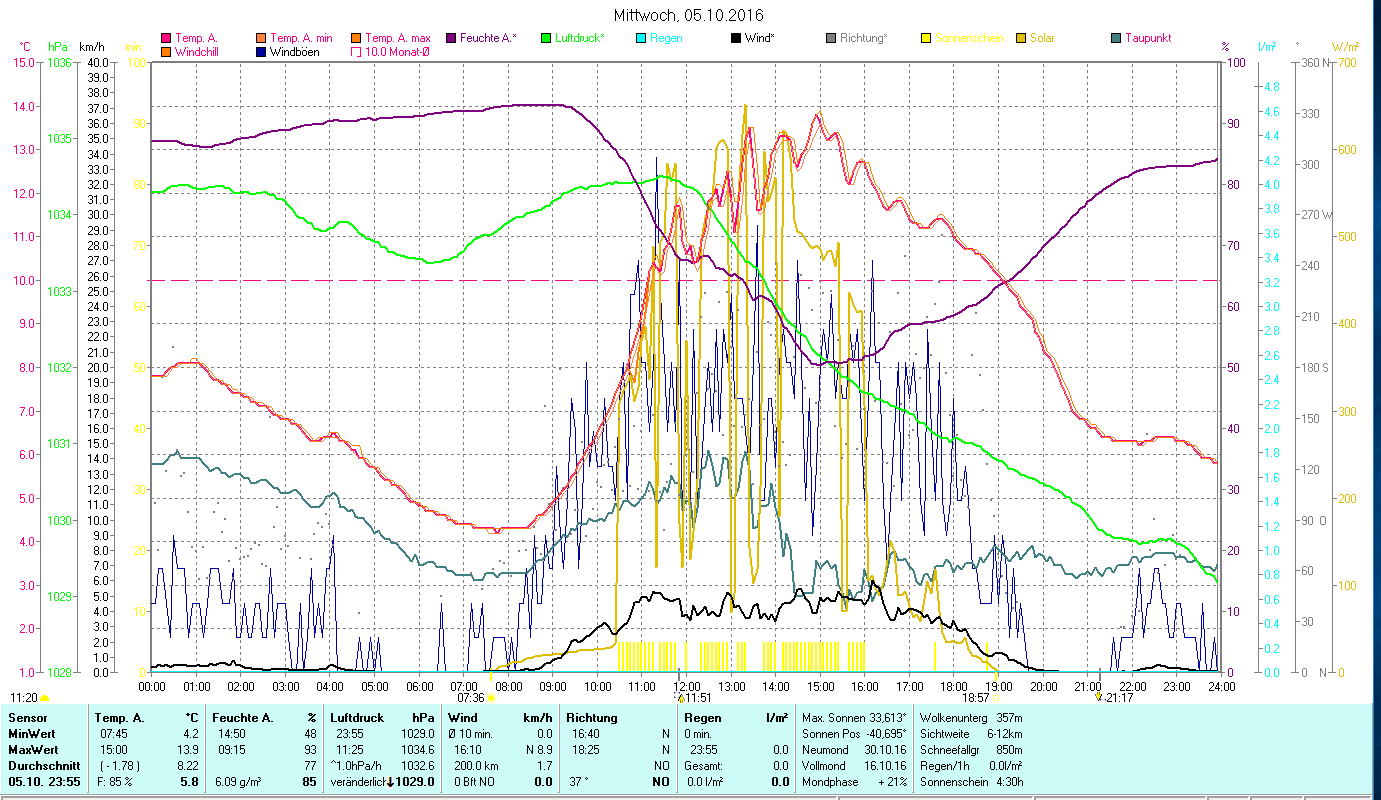Click the 0 Bft NO wind value

(474, 781)
